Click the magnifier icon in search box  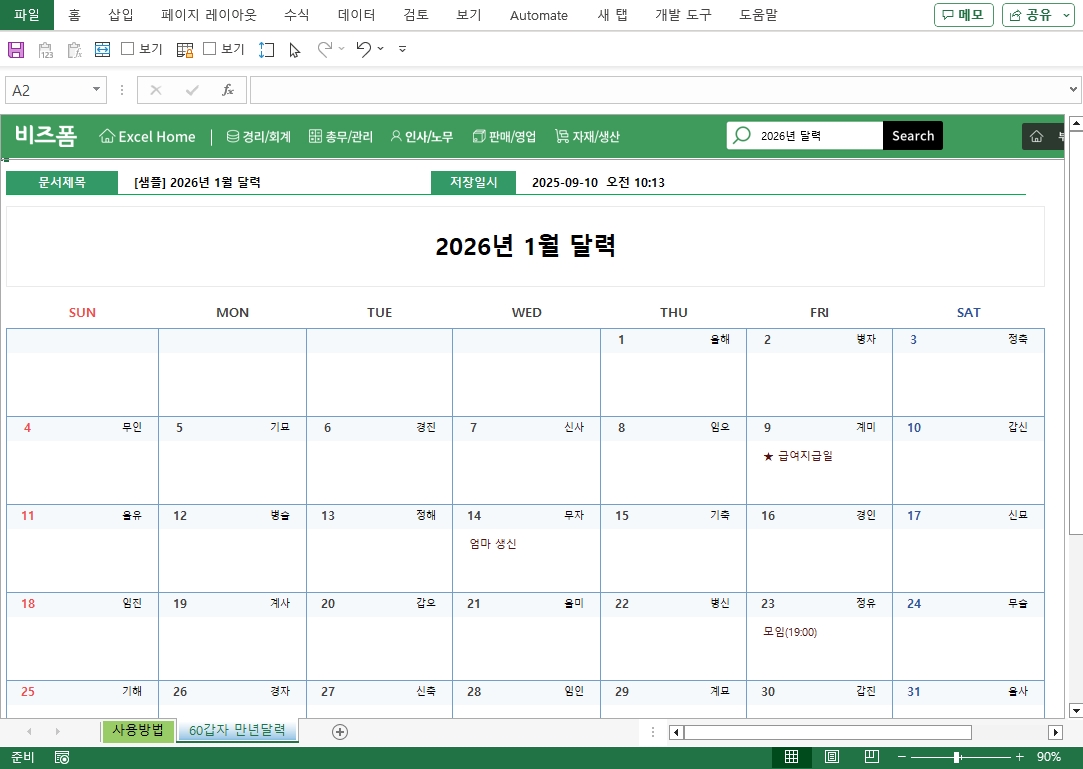742,135
